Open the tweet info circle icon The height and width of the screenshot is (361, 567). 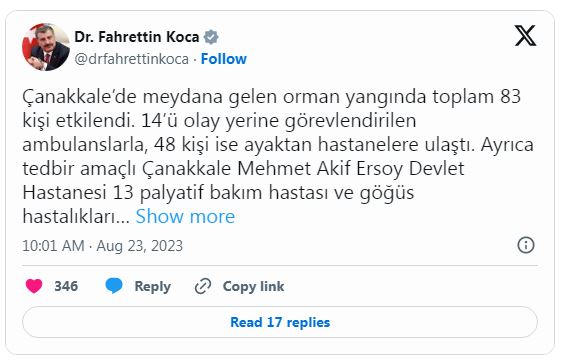click(x=526, y=245)
